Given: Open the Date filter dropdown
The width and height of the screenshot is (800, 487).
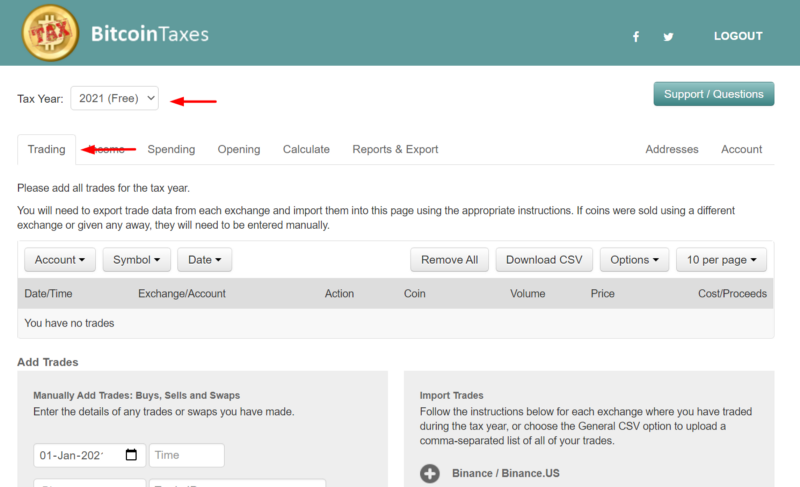Looking at the screenshot, I should [x=205, y=260].
